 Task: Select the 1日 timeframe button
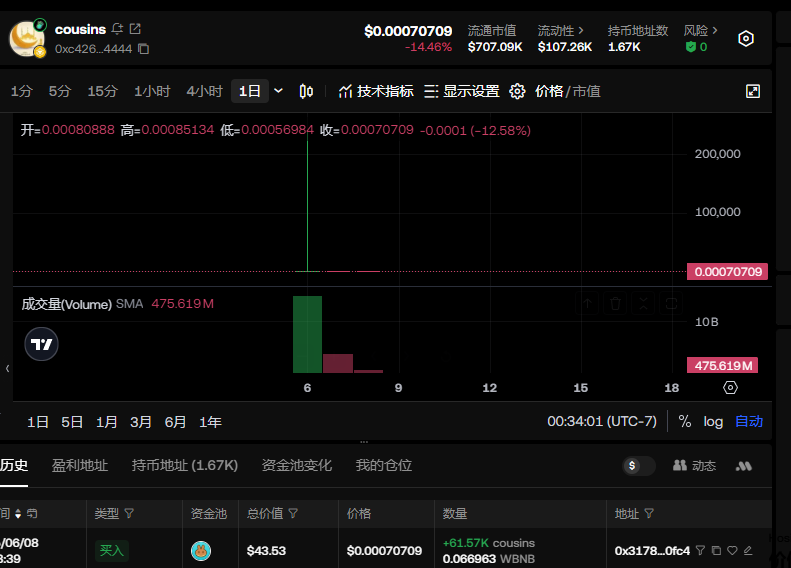point(250,91)
